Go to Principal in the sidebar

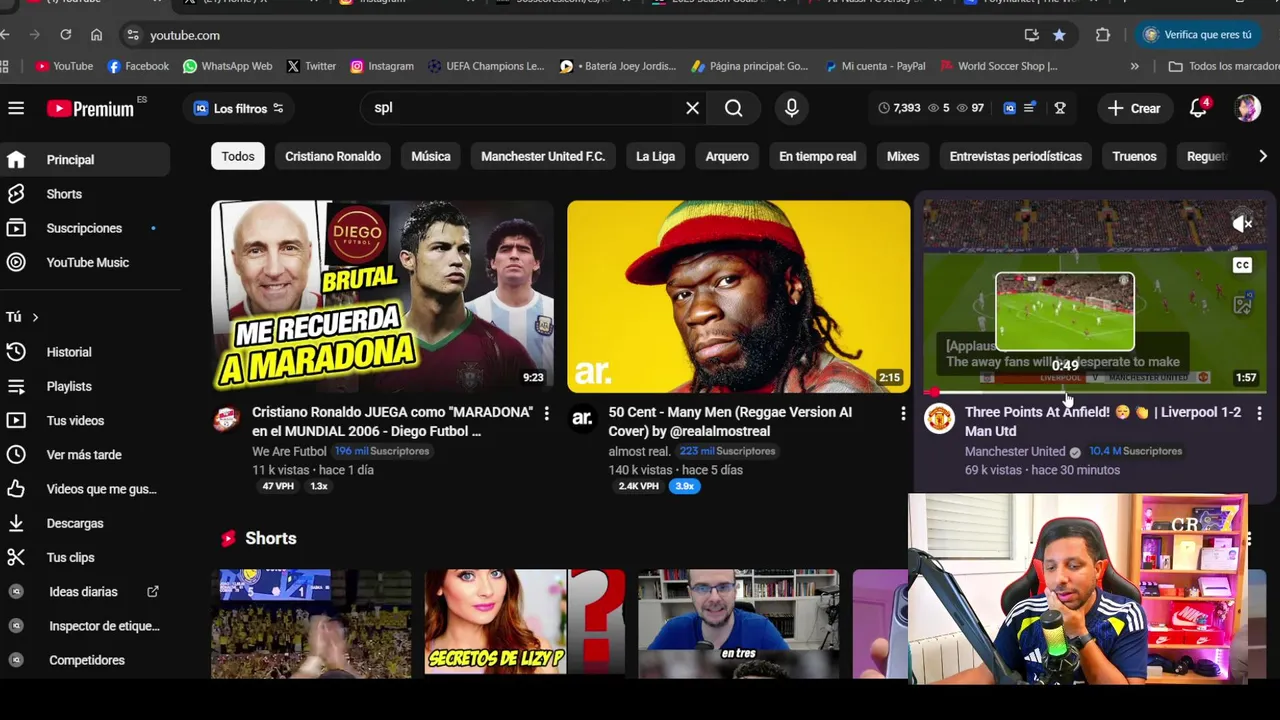tap(85, 160)
